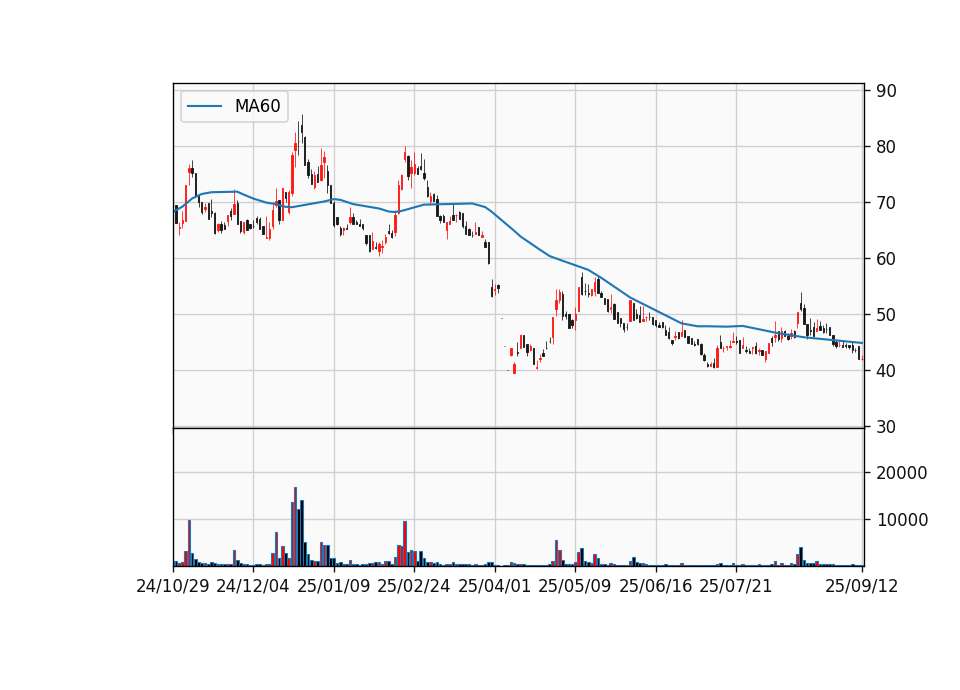
Task: Select the 25/06/16 date label
Action: point(656,586)
